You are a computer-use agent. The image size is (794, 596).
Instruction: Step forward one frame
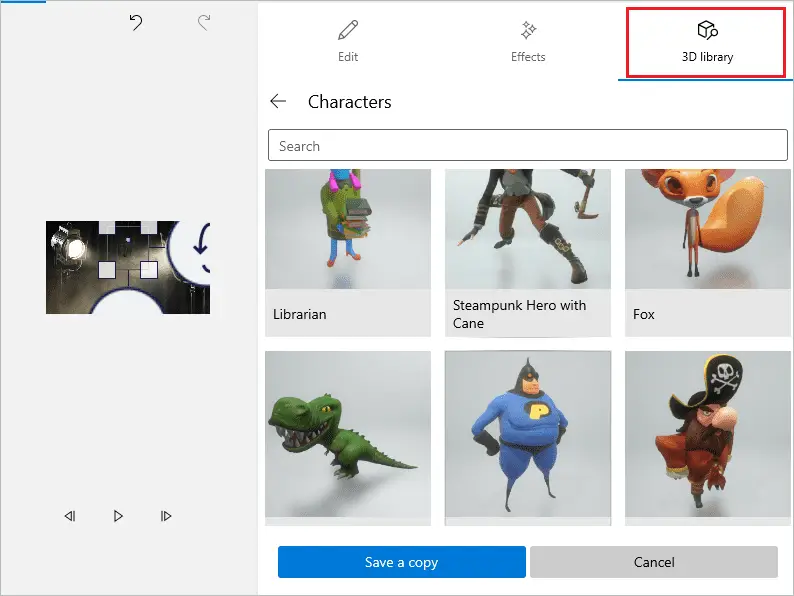tap(166, 516)
